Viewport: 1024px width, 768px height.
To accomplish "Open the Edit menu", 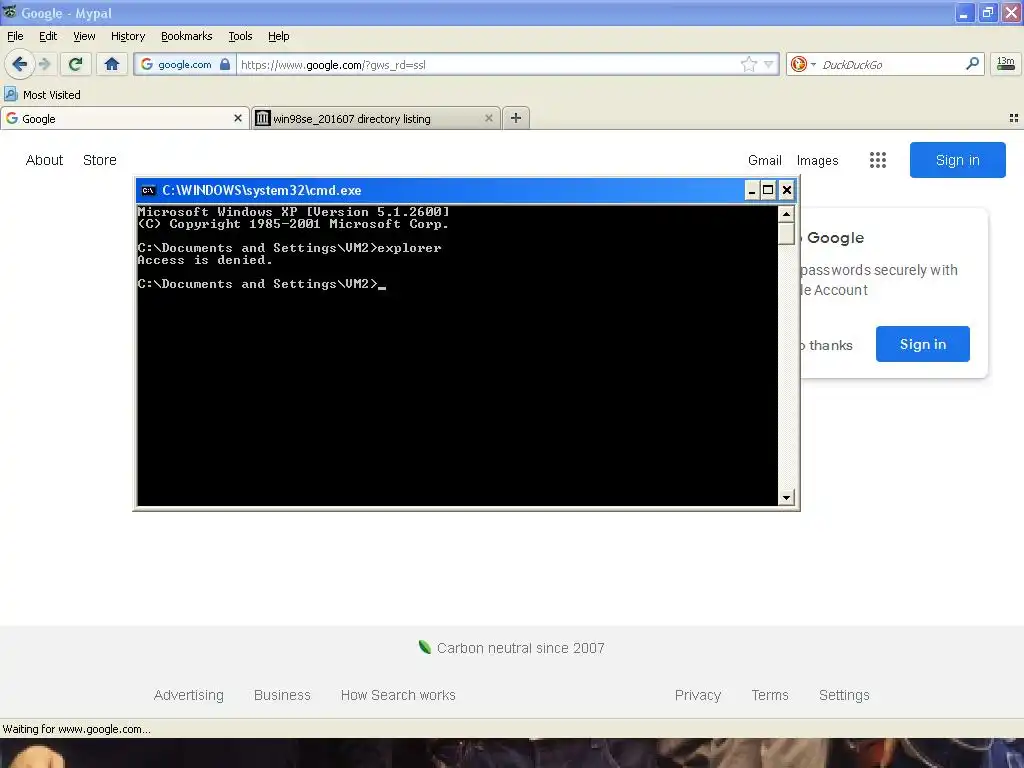I will click(48, 36).
